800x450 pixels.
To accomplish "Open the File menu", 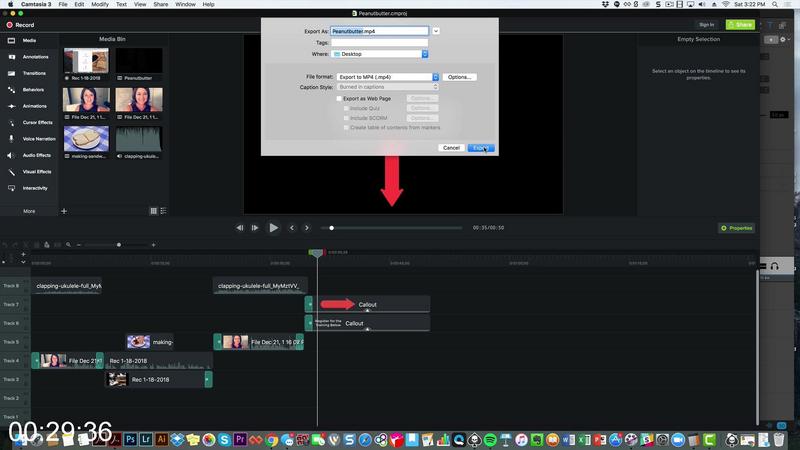I will (63, 4).
